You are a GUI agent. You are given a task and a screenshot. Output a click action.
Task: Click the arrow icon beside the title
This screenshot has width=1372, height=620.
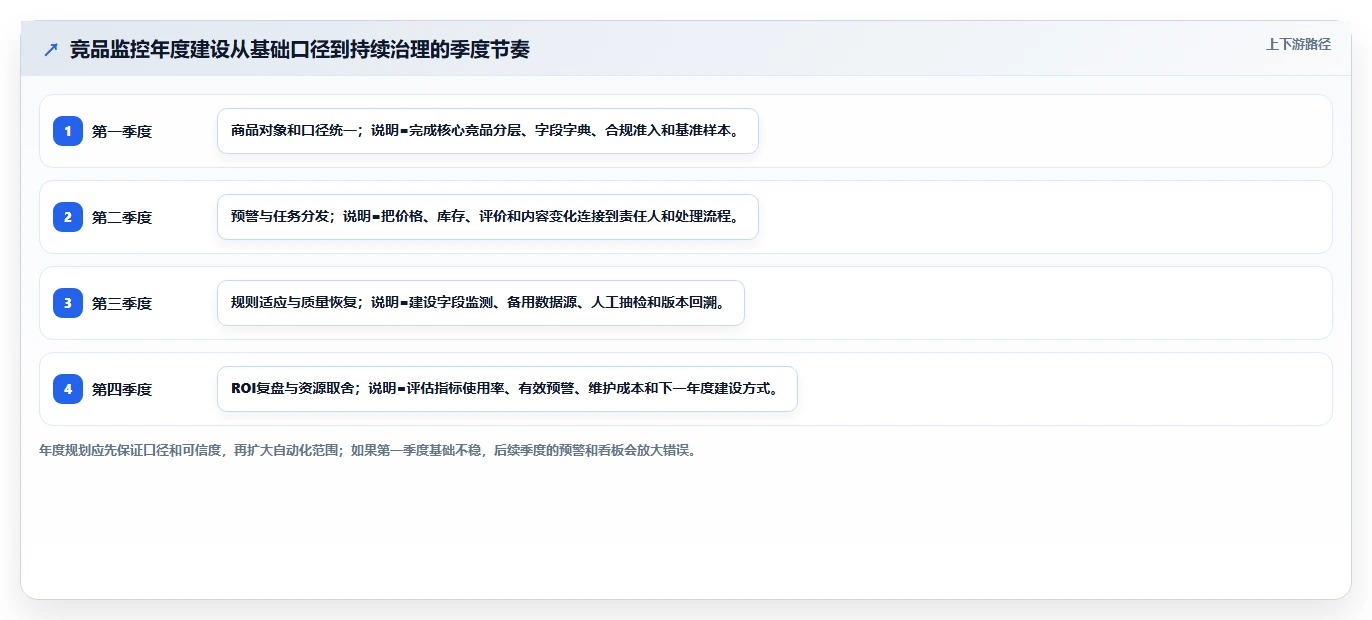51,50
